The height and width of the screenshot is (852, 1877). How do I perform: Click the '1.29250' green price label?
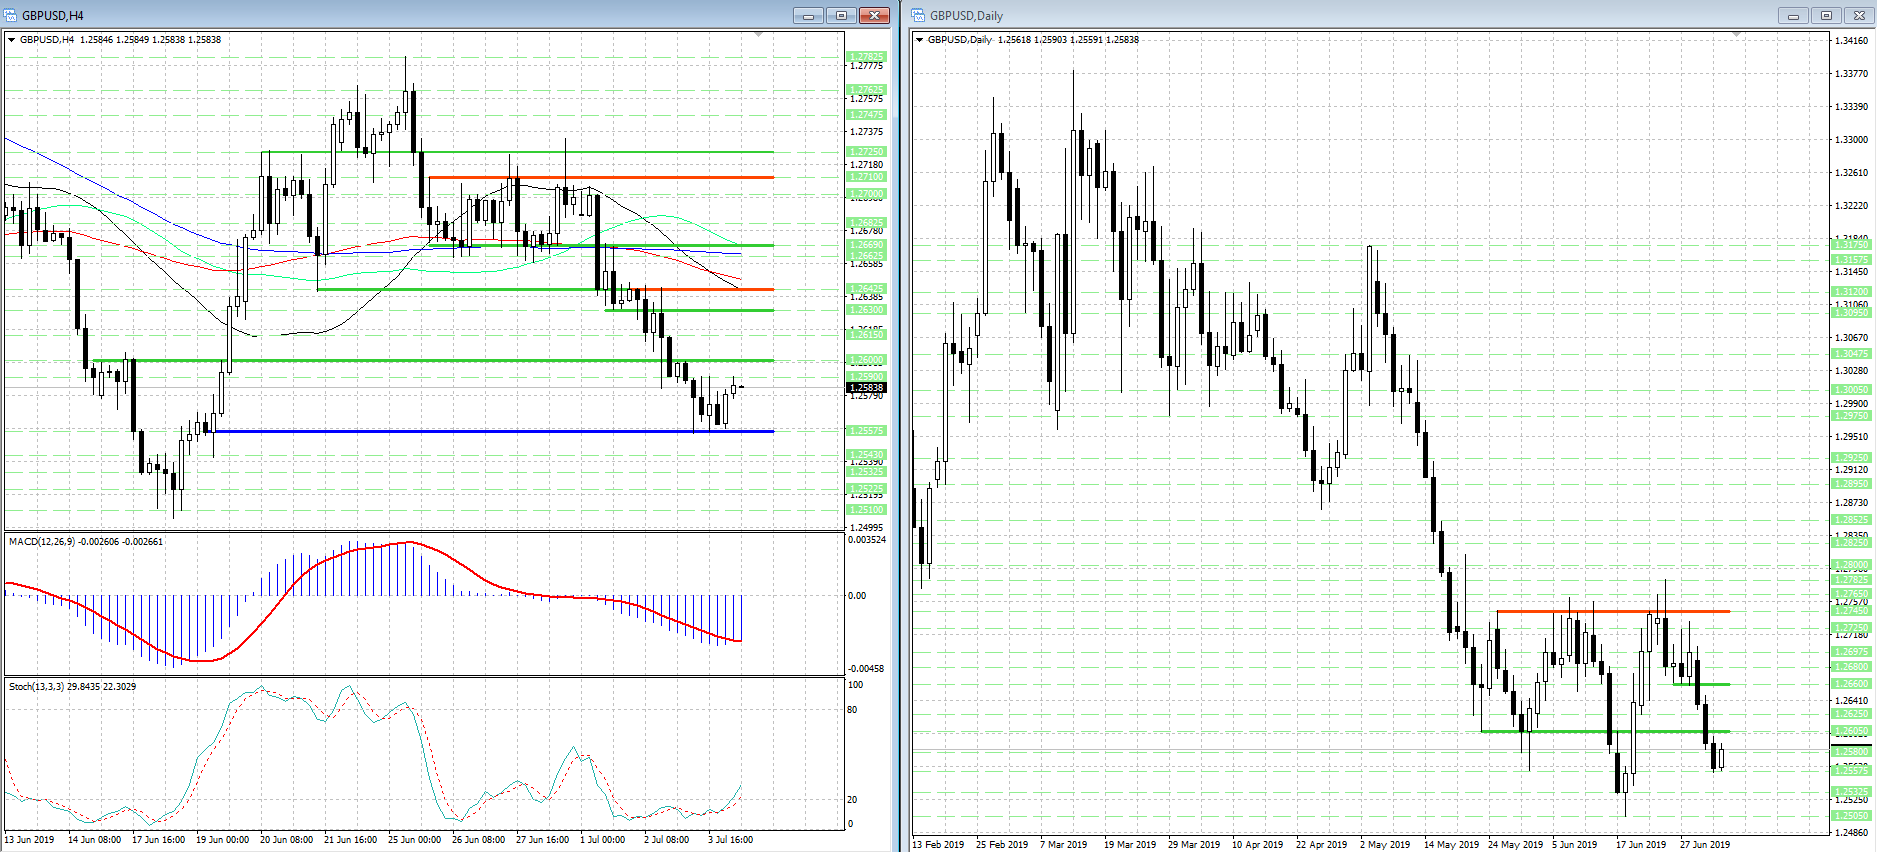1851,458
